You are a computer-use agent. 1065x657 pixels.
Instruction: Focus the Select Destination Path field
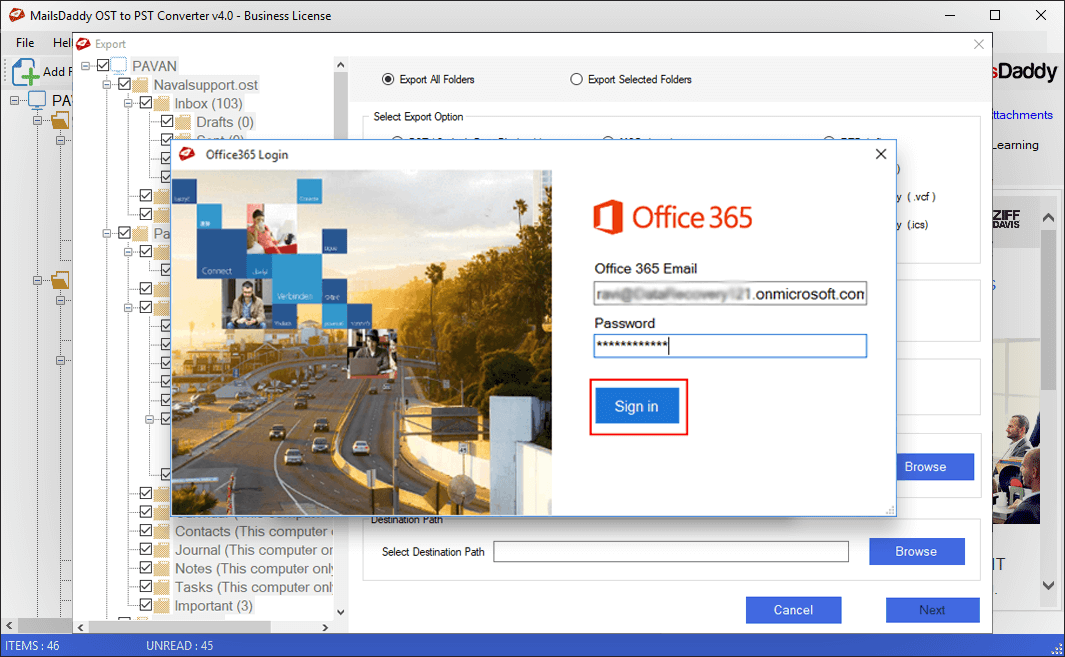tap(671, 552)
